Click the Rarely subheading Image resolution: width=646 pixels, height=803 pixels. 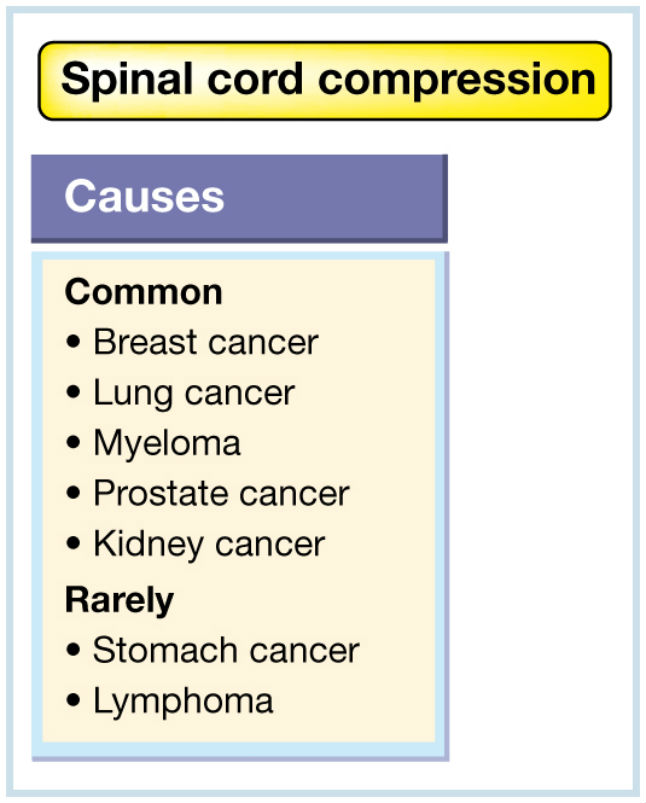119,600
